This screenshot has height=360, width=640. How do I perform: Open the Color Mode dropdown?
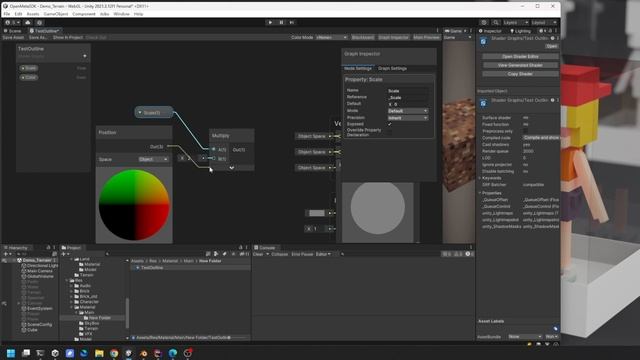331,37
